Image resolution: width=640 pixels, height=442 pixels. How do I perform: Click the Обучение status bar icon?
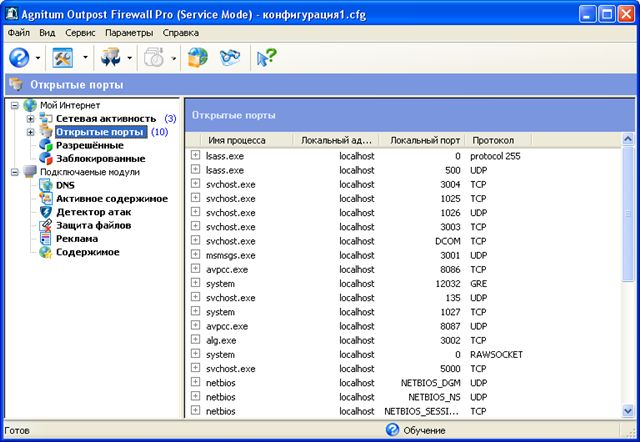[392, 430]
